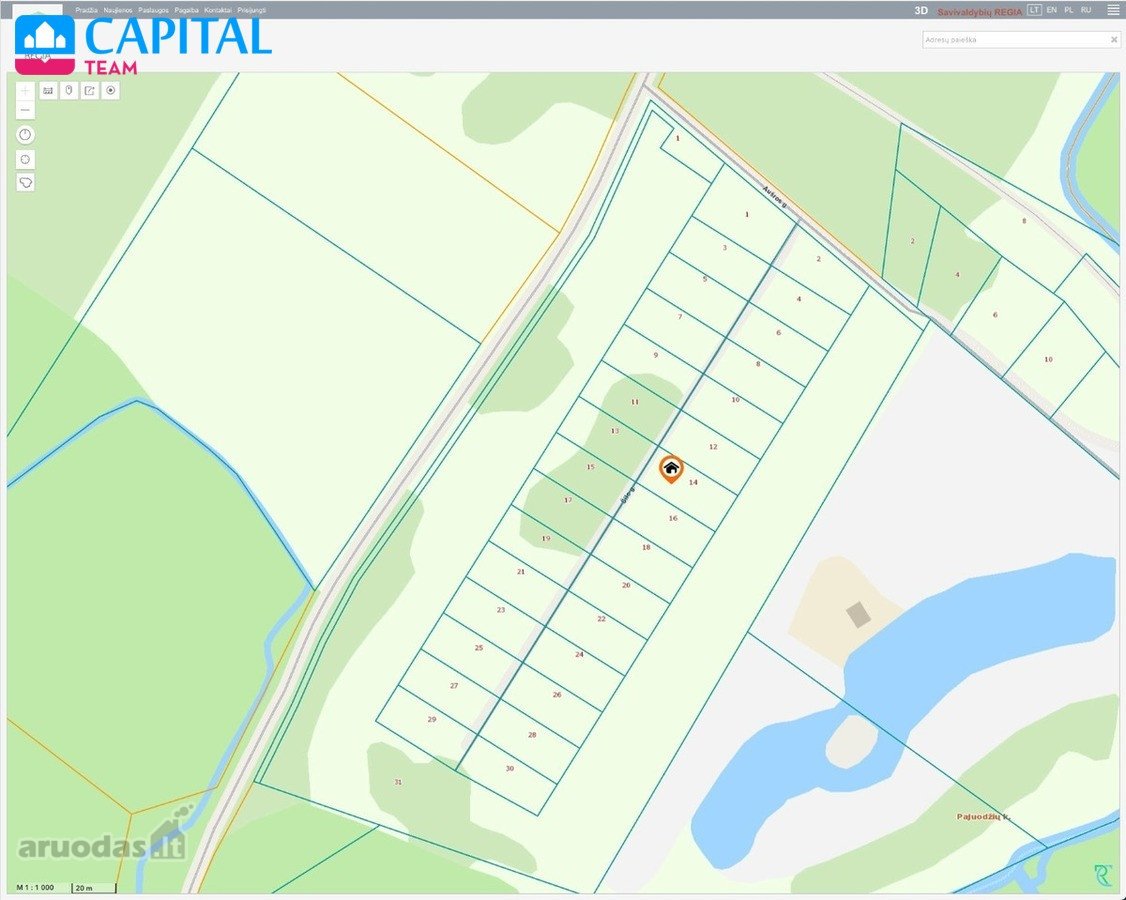This screenshot has width=1126, height=900.
Task: Select plot number 3
Action: [x=725, y=248]
